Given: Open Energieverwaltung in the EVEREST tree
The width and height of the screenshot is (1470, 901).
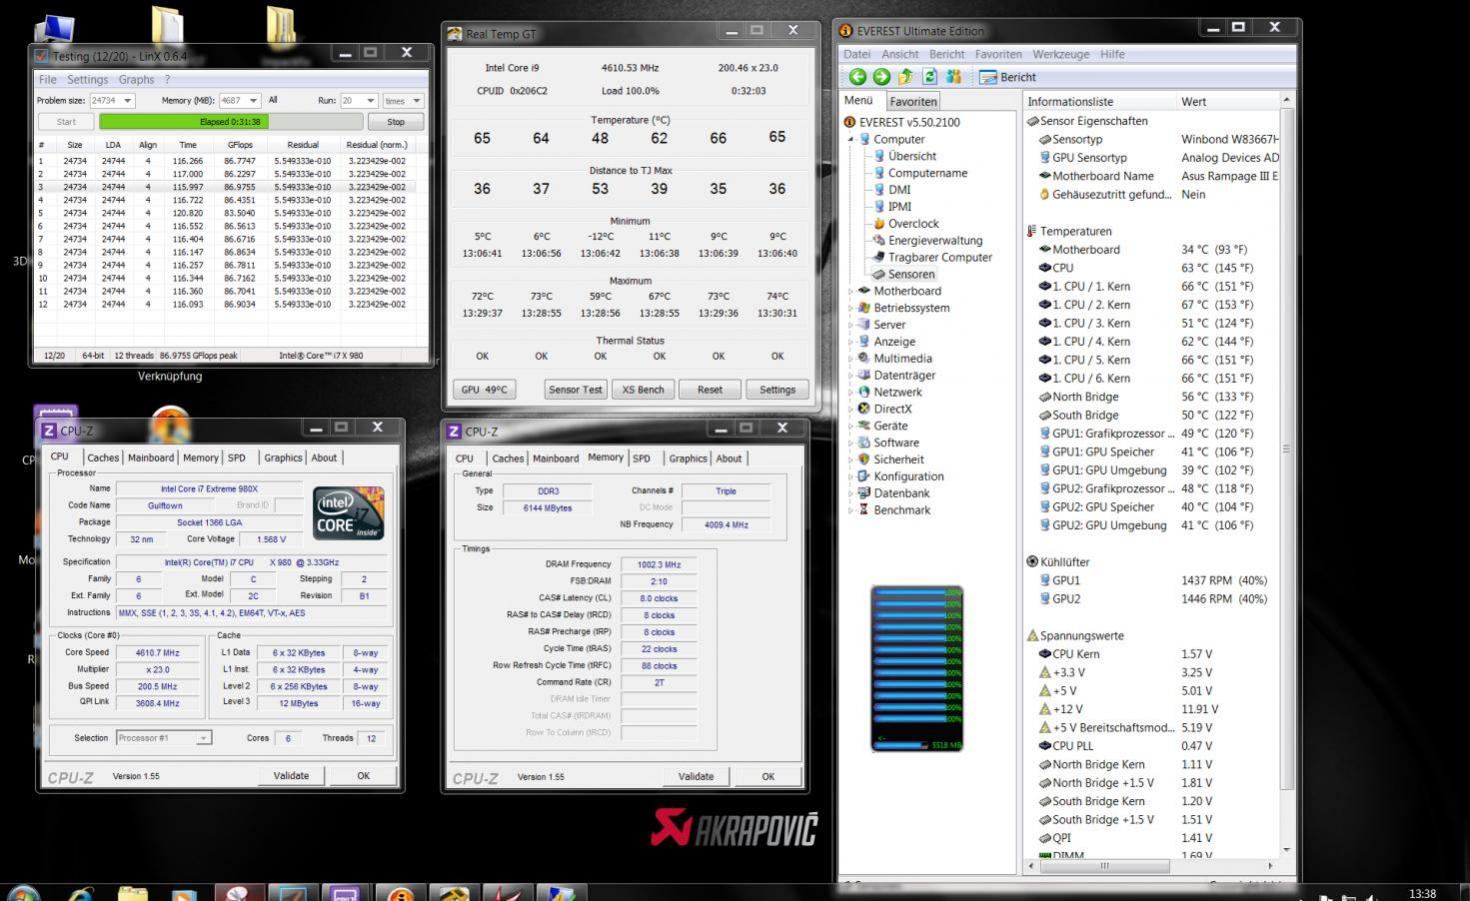Looking at the screenshot, I should (927, 240).
